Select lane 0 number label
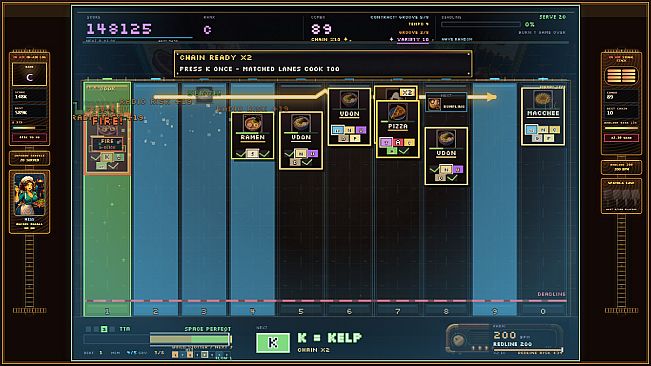Viewport: 651px width, 366px height. click(x=543, y=311)
